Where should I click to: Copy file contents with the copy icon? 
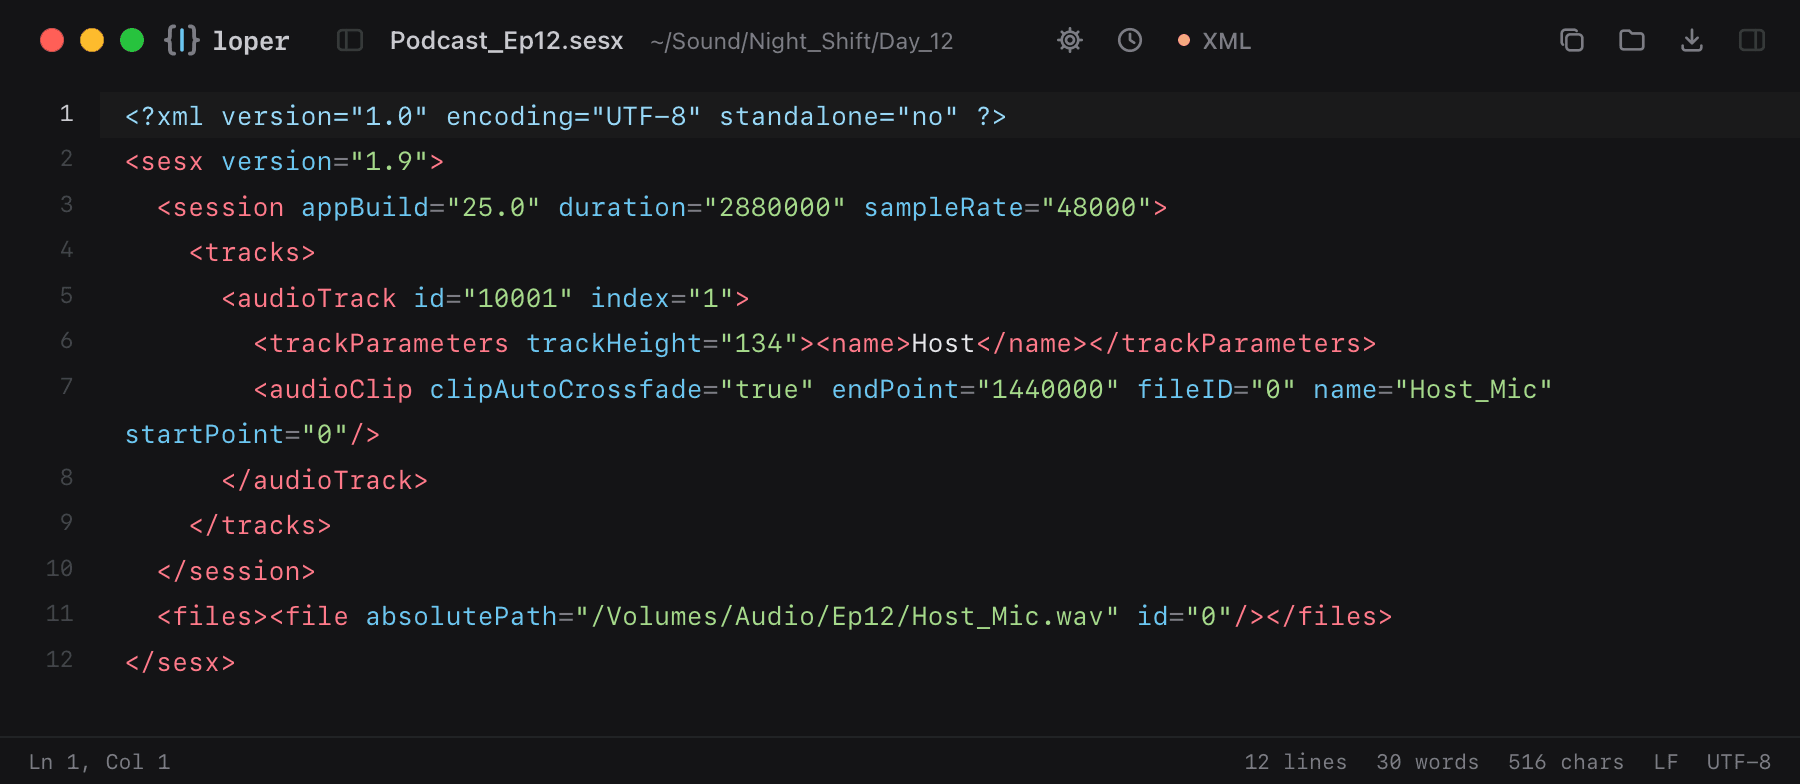click(x=1572, y=40)
